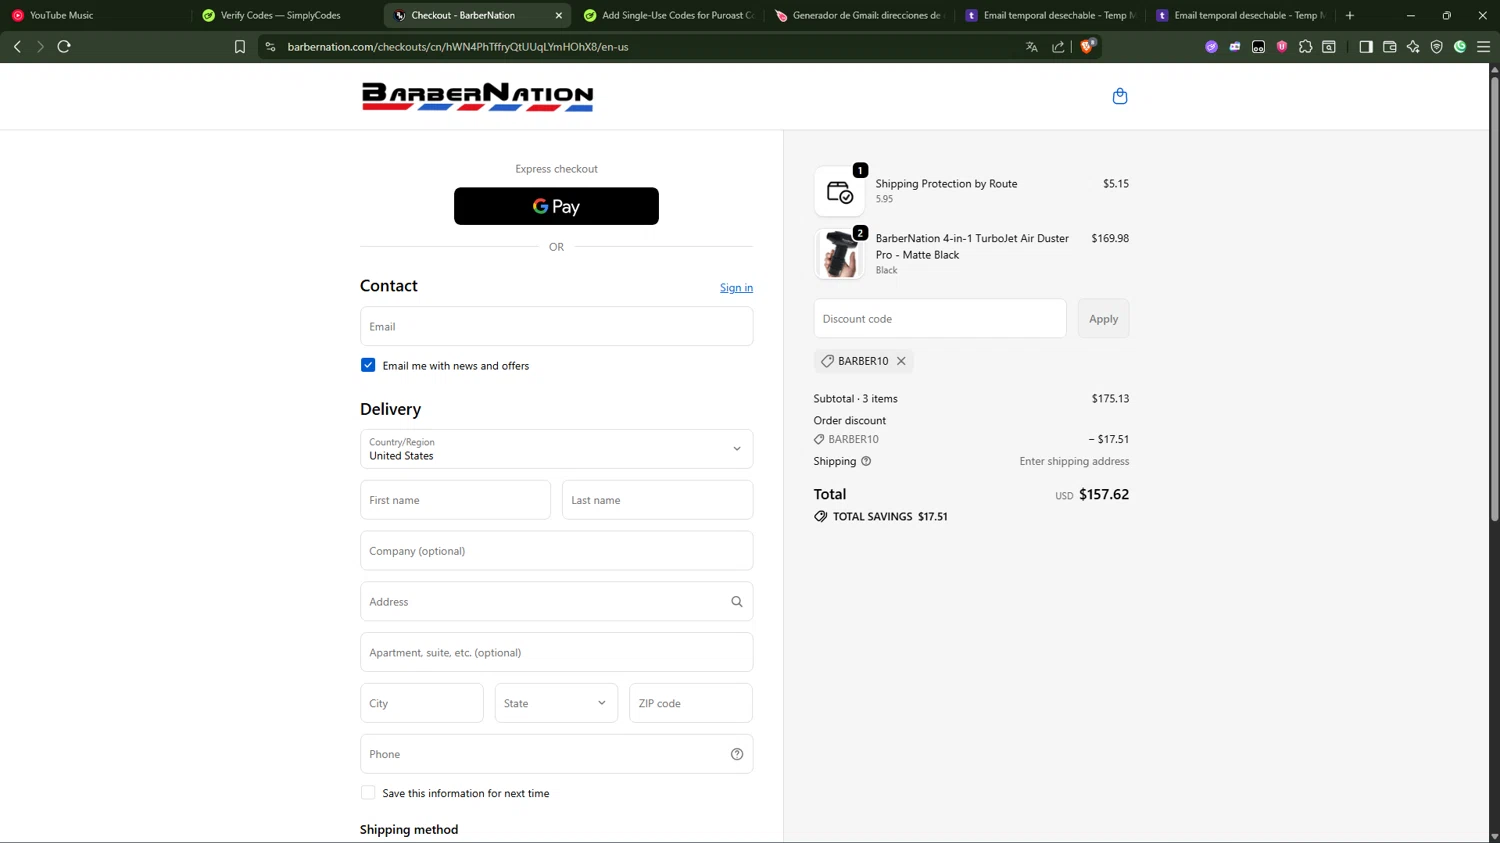The height and width of the screenshot is (843, 1500).
Task: Click the City field
Action: coord(422,703)
